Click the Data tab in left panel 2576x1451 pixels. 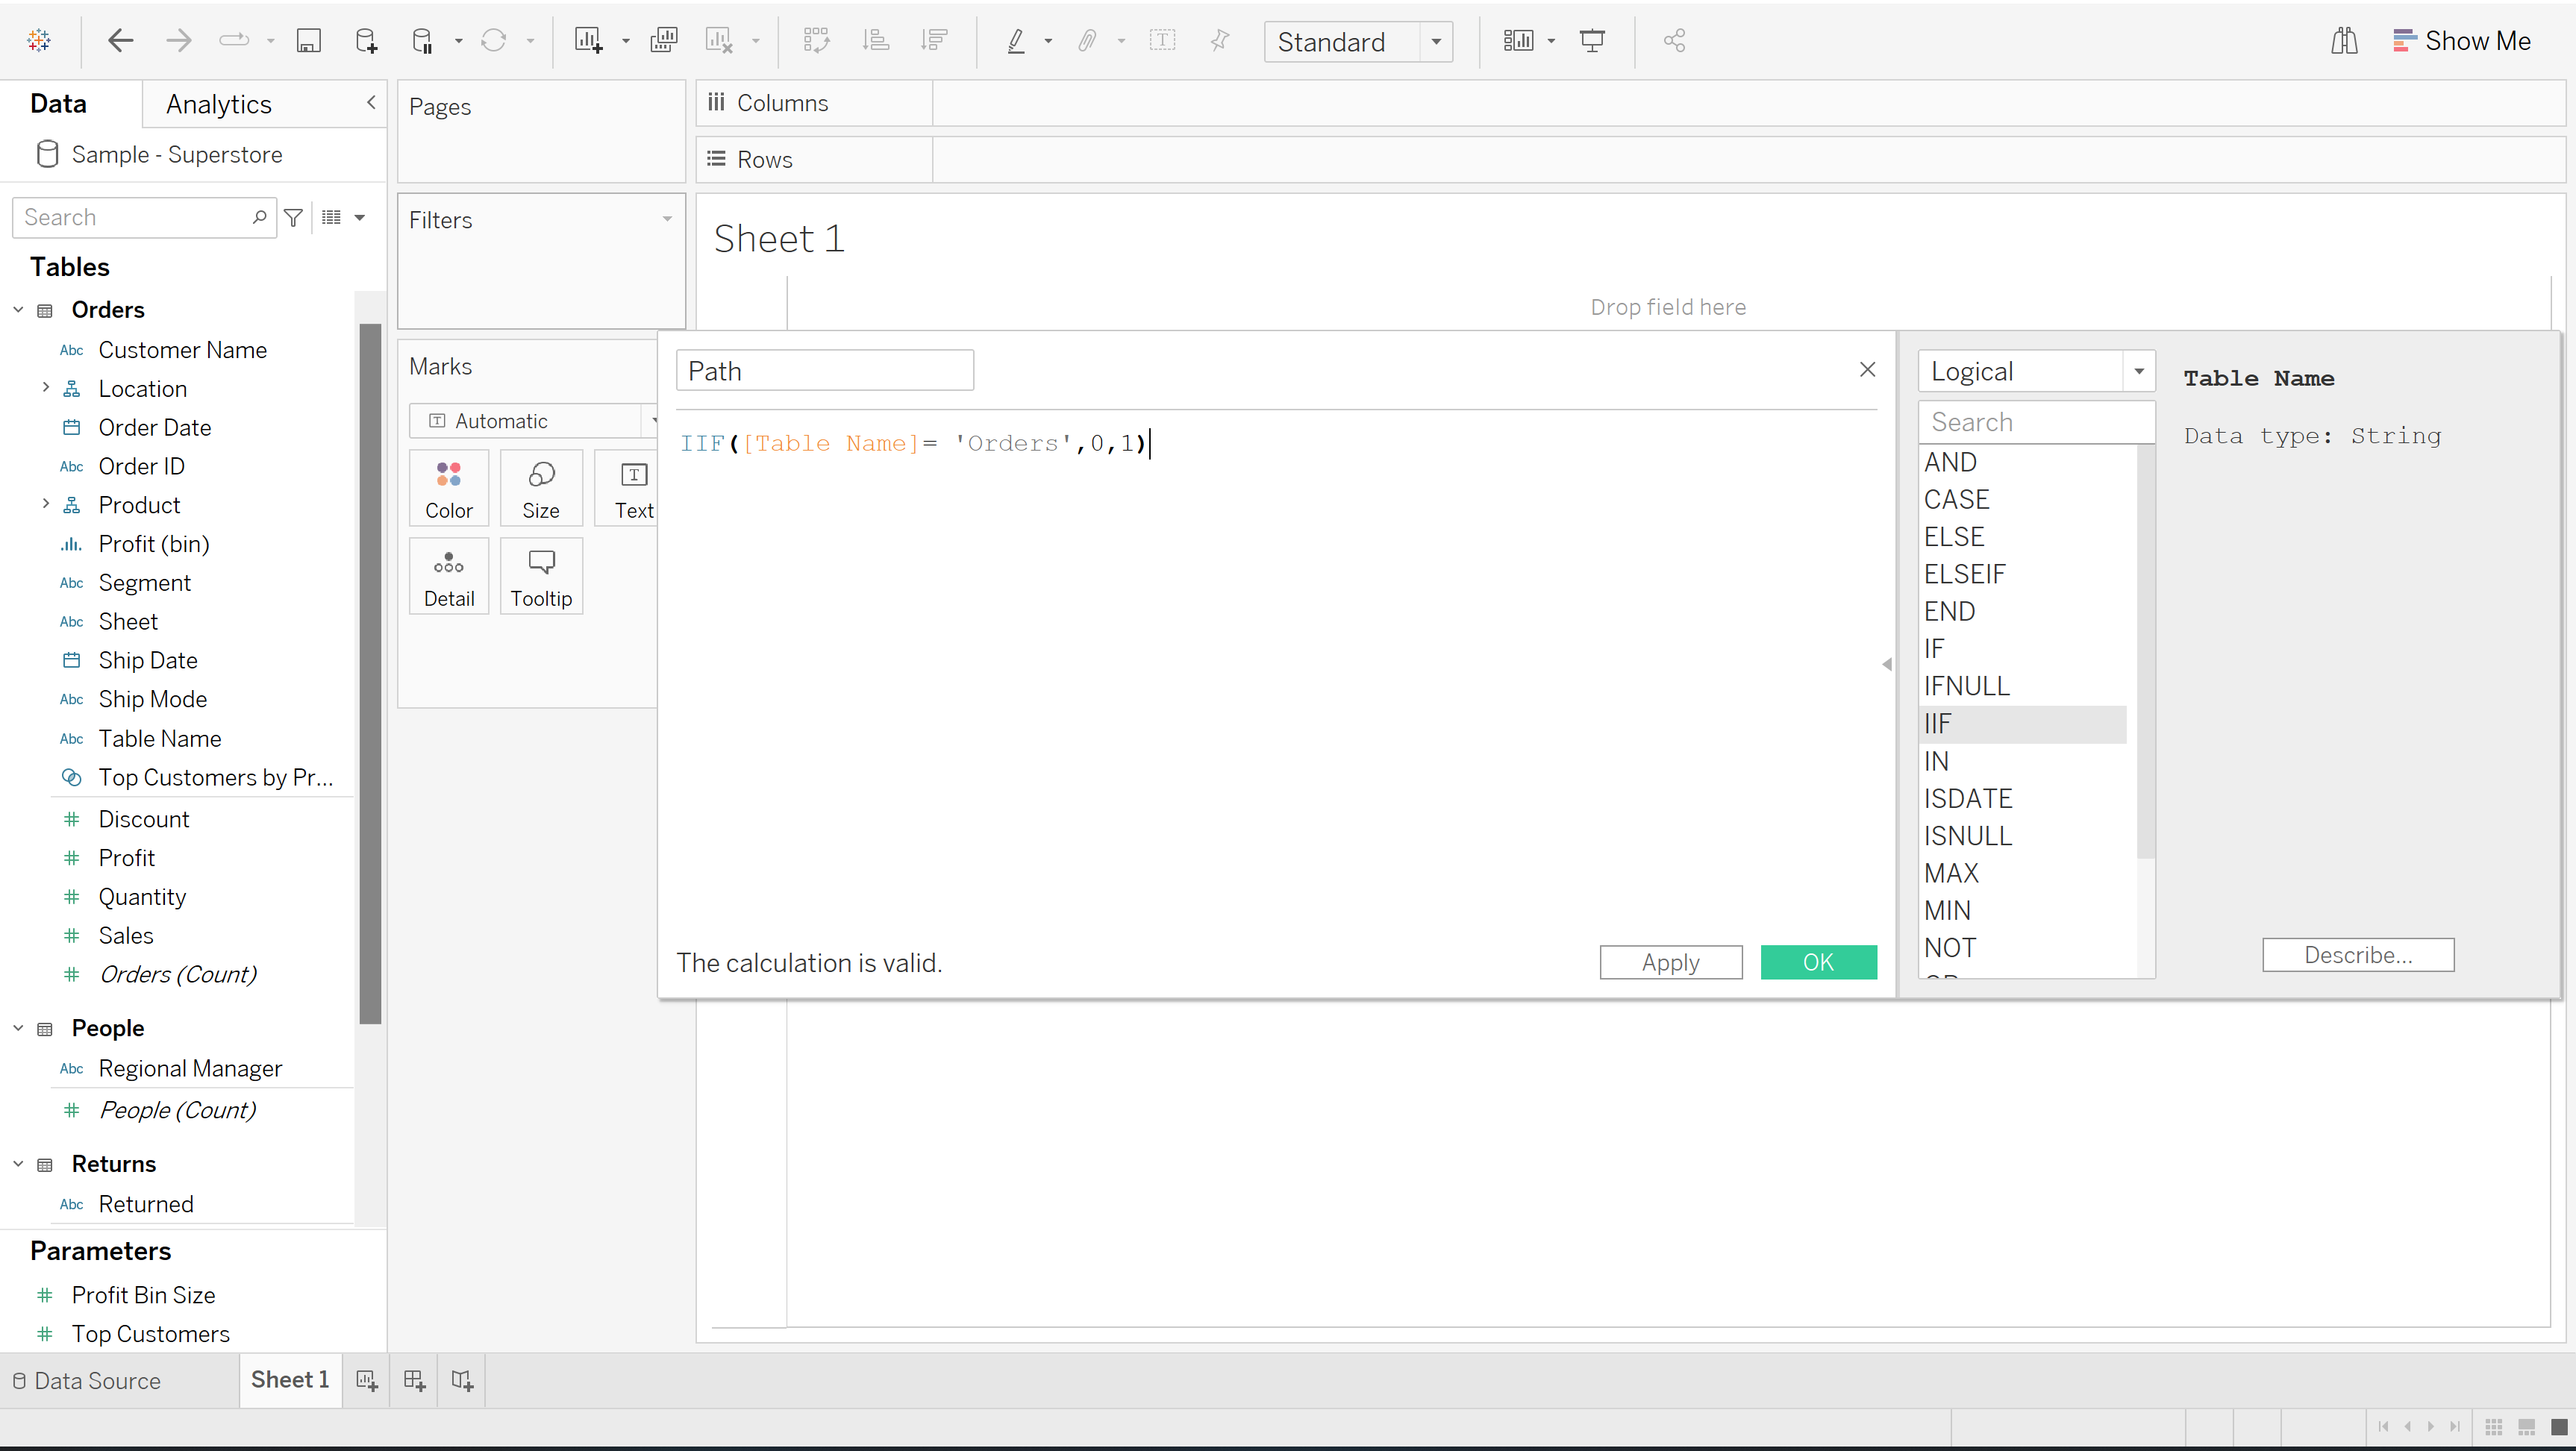click(58, 103)
